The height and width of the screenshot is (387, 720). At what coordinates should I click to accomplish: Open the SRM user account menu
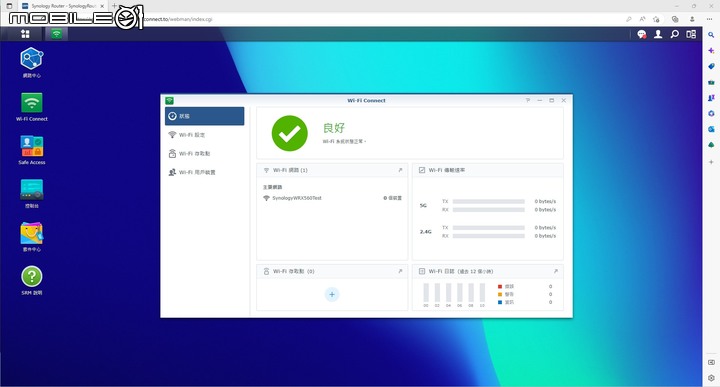[658, 34]
